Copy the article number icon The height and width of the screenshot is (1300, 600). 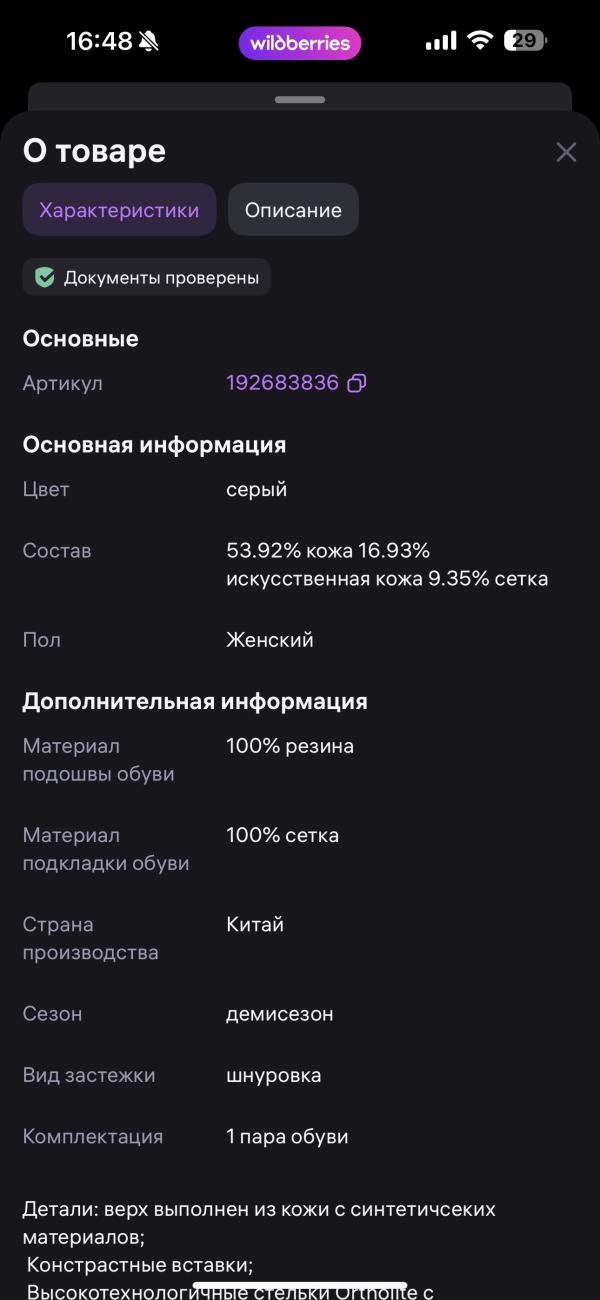pyautogui.click(x=357, y=383)
